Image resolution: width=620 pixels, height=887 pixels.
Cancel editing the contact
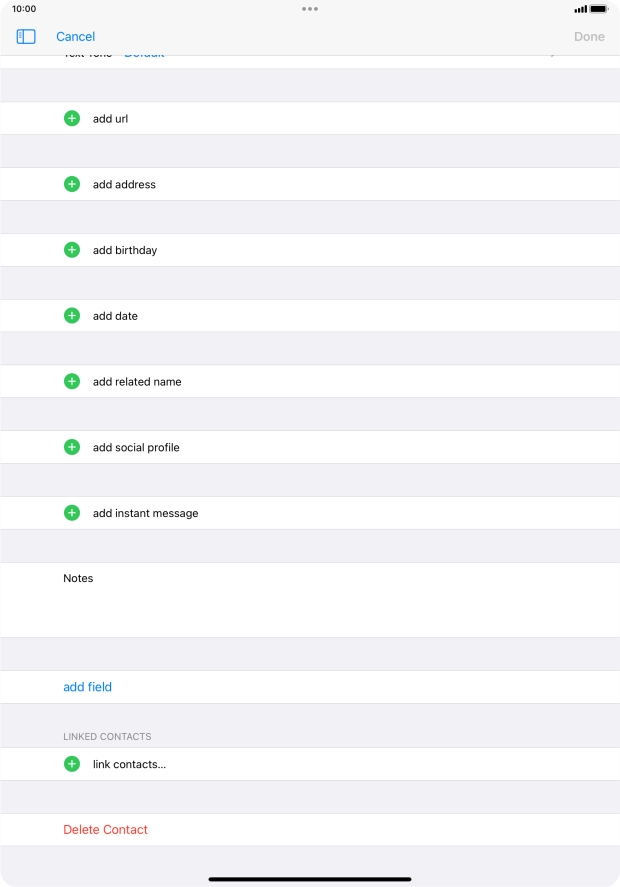click(75, 37)
